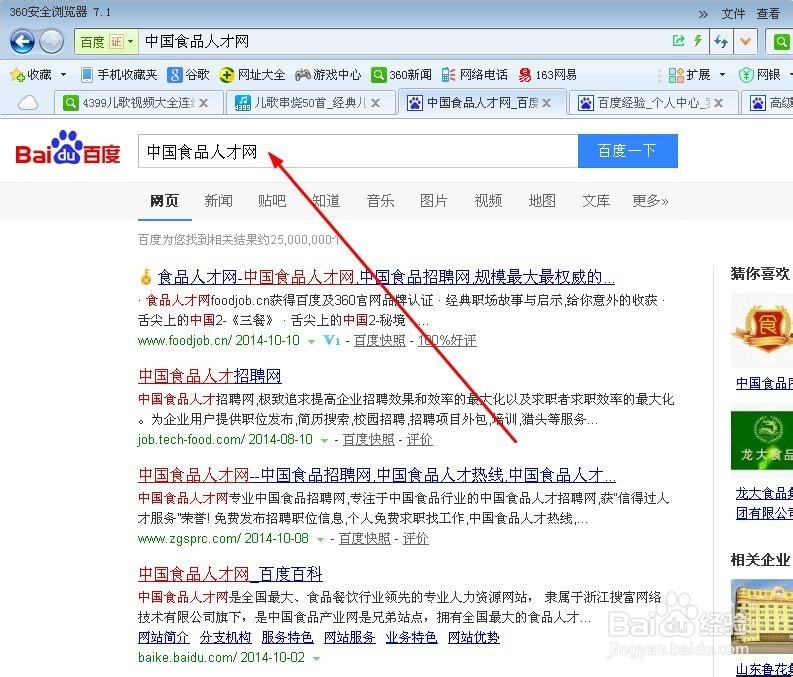Open the 网址大全 bookmark

(252, 75)
